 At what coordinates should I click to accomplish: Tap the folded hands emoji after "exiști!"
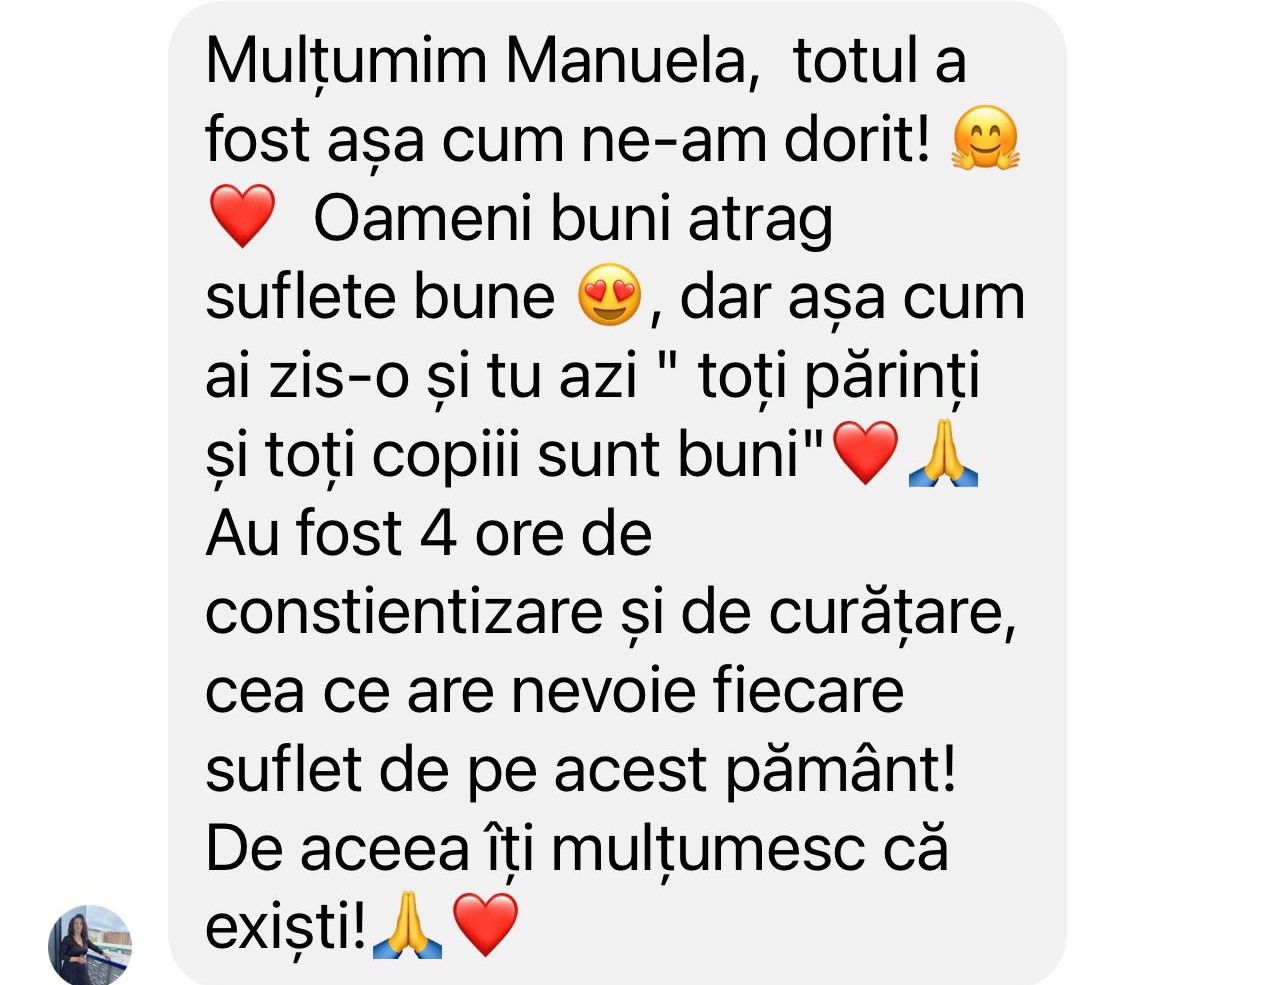[x=407, y=925]
